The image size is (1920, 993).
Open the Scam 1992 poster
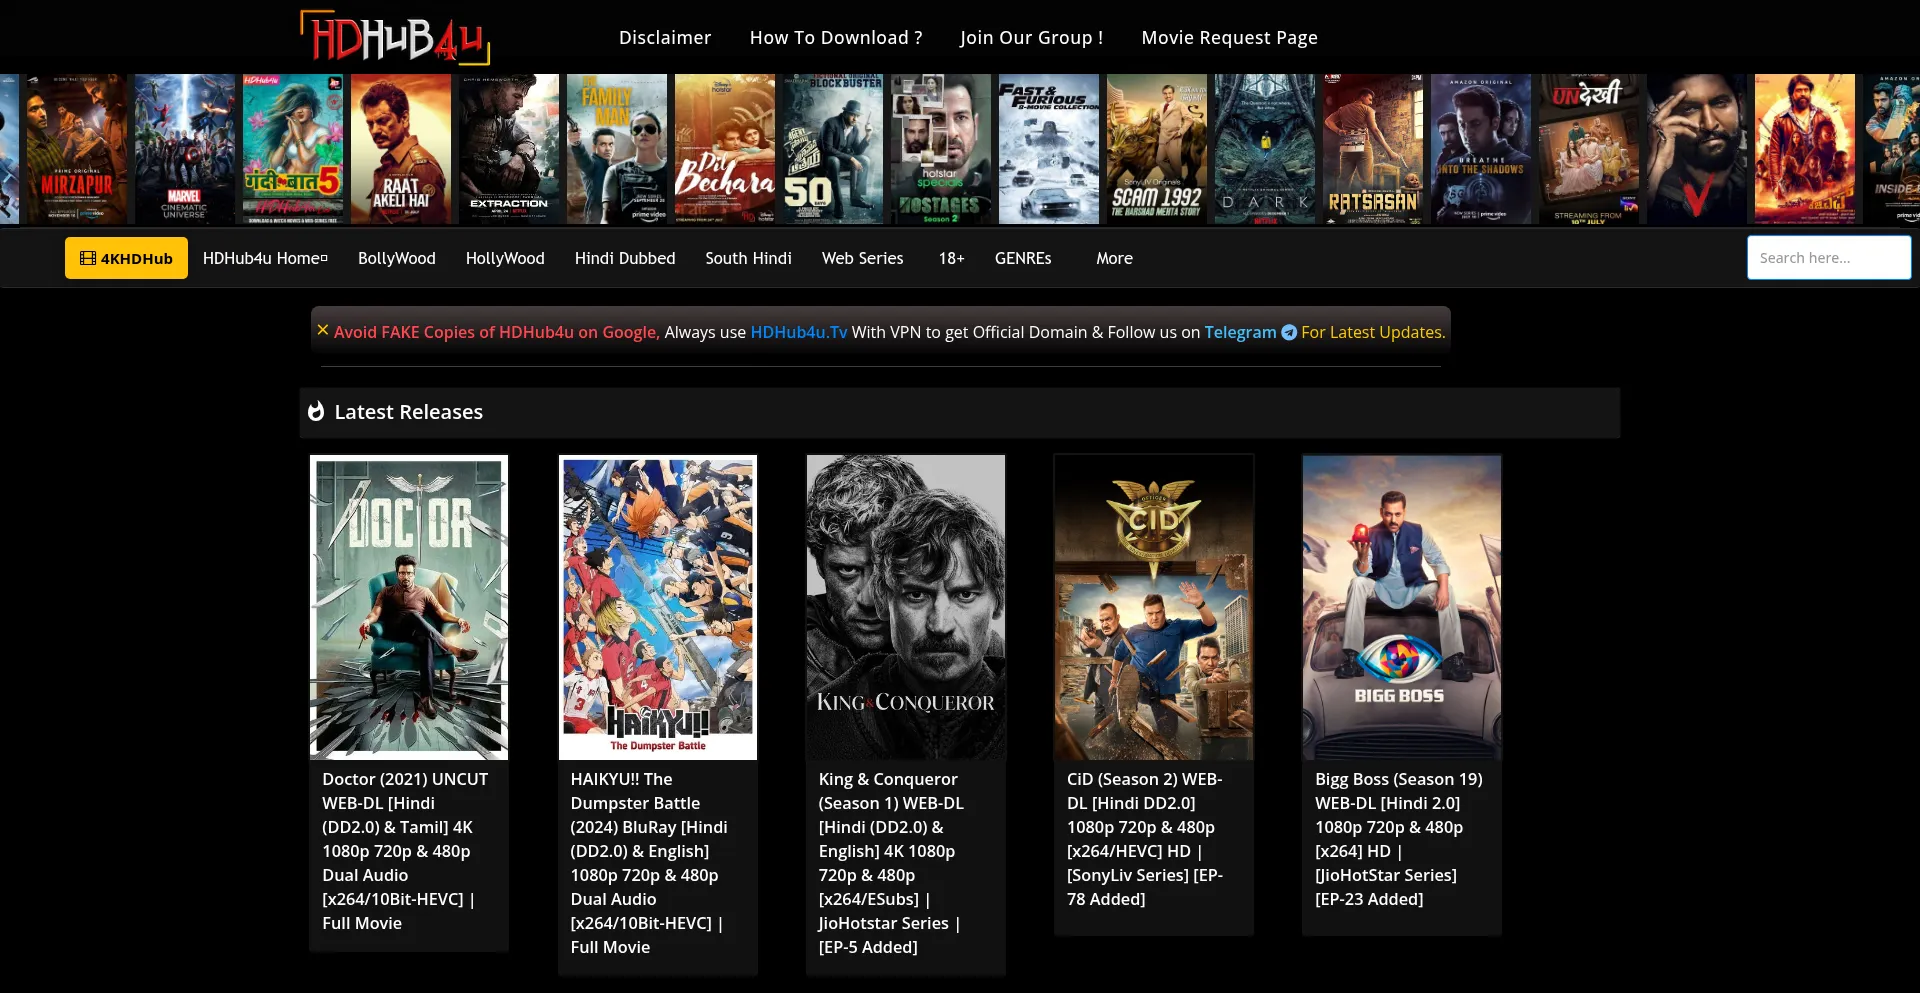pos(1157,149)
